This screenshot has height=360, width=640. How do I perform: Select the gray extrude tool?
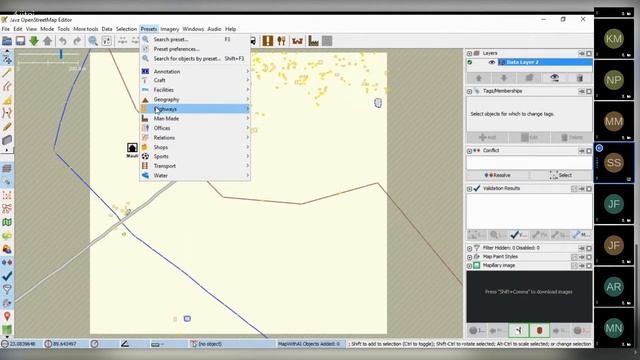tap(7, 140)
